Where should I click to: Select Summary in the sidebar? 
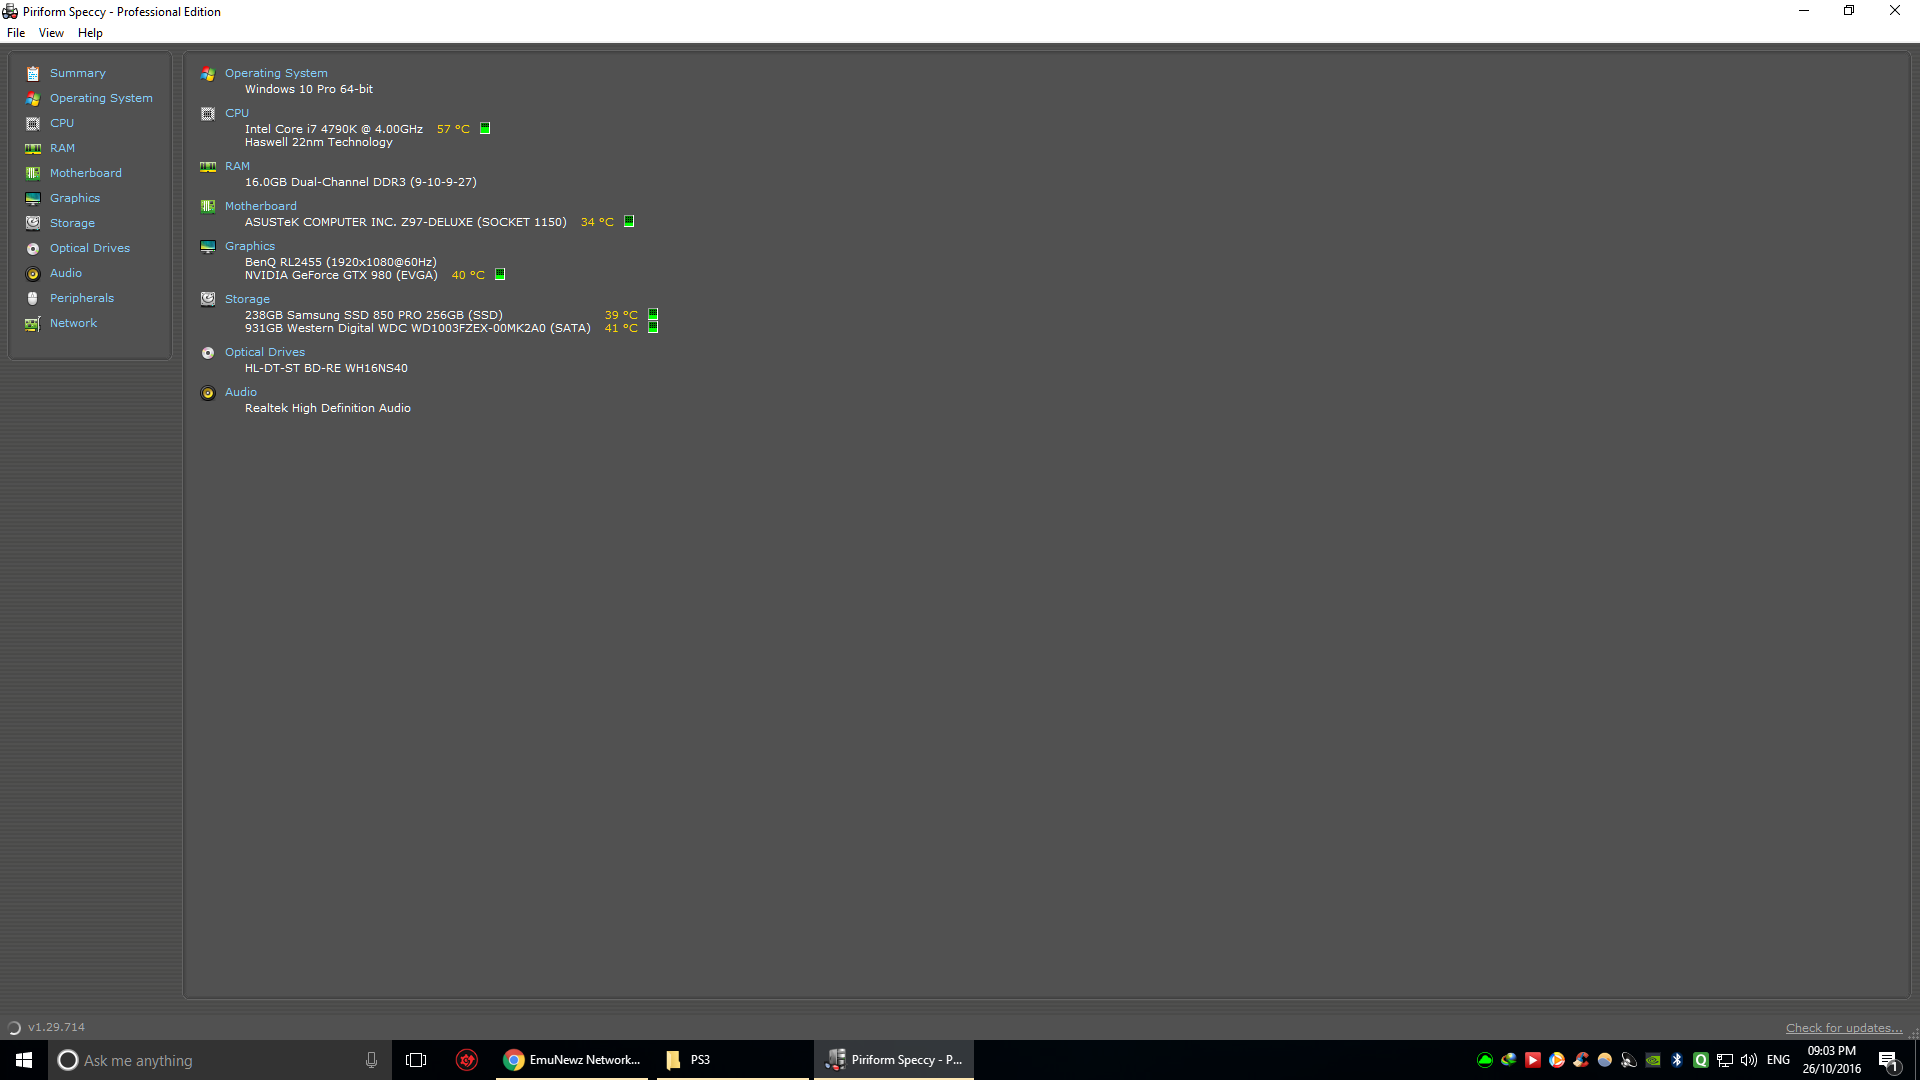click(77, 74)
